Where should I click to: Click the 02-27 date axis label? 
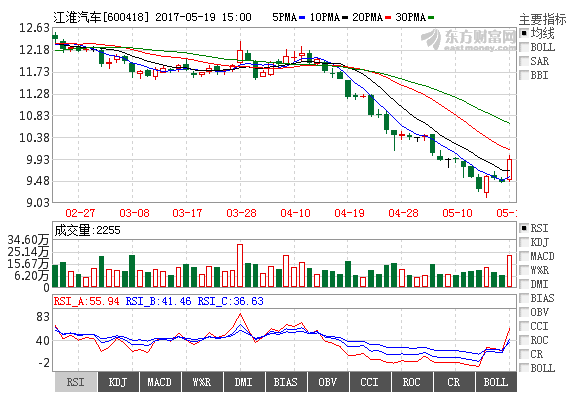click(80, 213)
